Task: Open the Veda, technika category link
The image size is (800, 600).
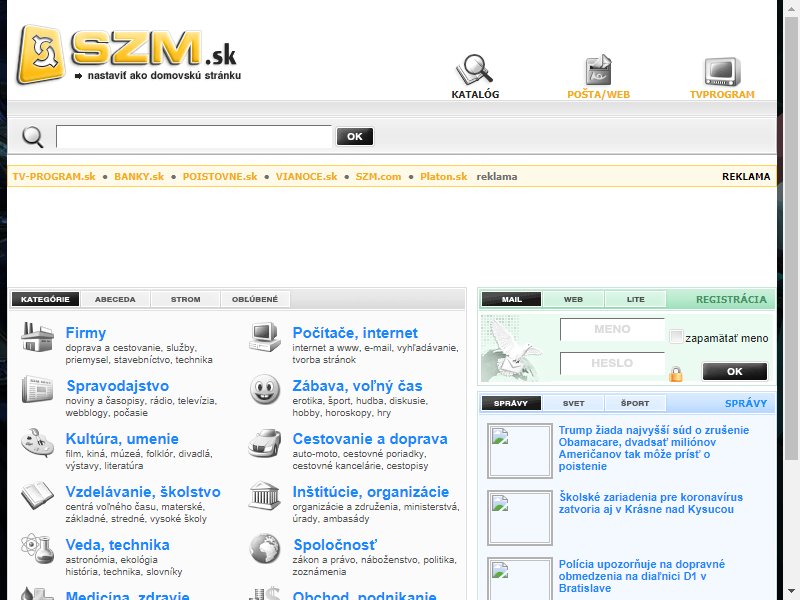Action: tap(117, 545)
